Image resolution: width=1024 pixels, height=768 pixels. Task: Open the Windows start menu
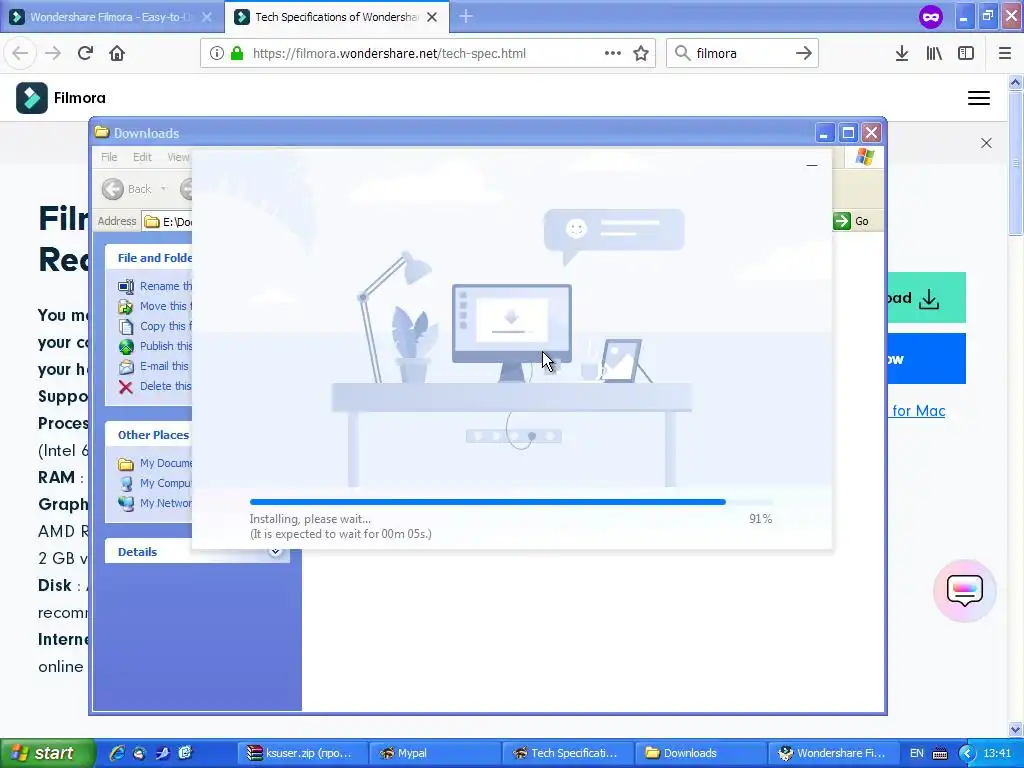47,753
